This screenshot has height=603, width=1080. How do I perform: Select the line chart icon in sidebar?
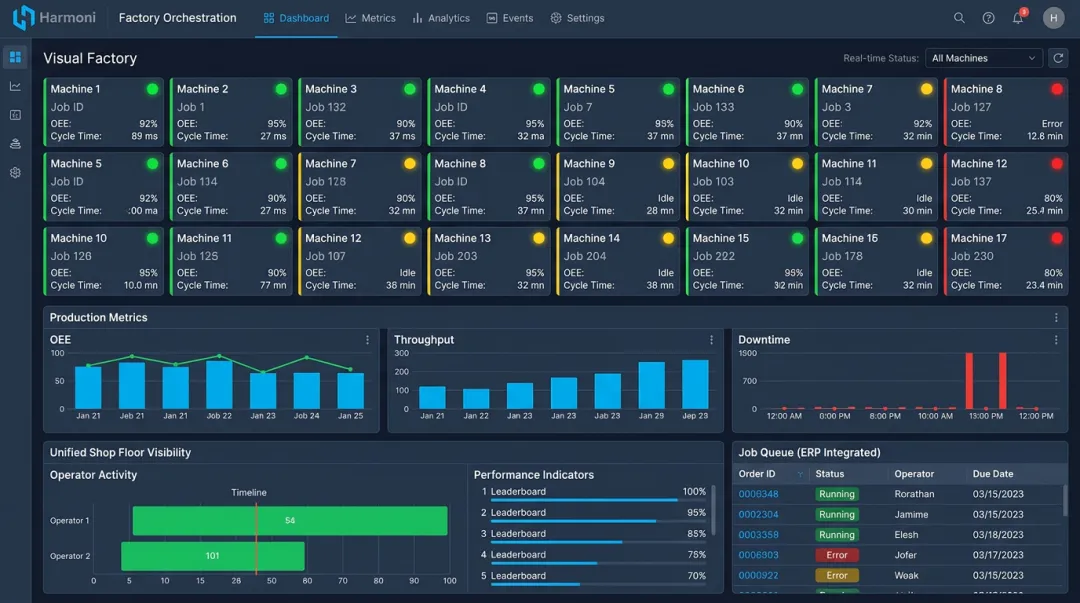(x=15, y=86)
